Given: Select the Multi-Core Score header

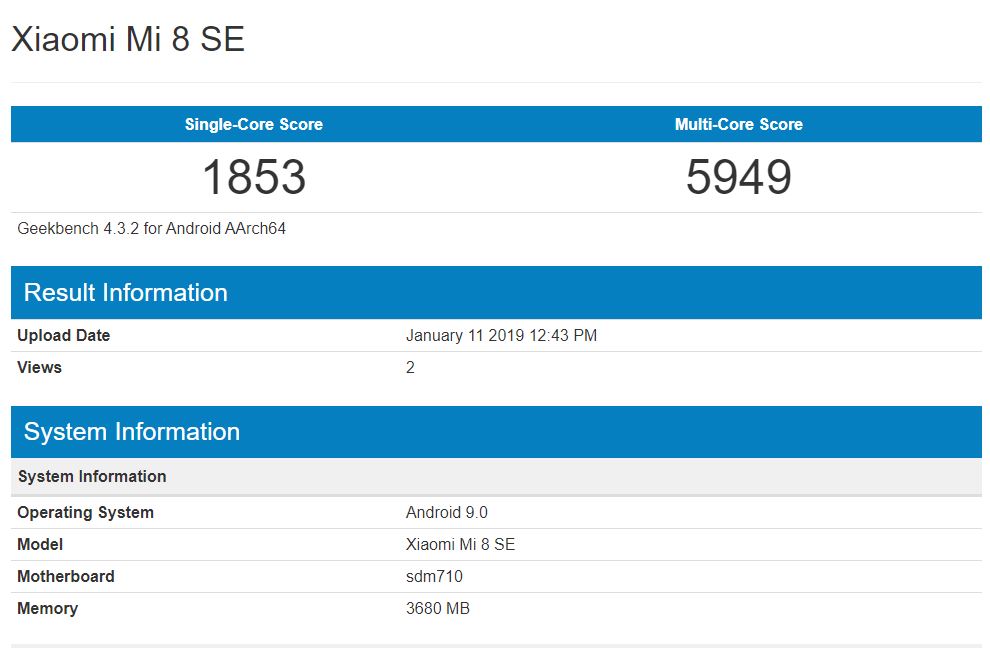Looking at the screenshot, I should pyautogui.click(x=739, y=124).
